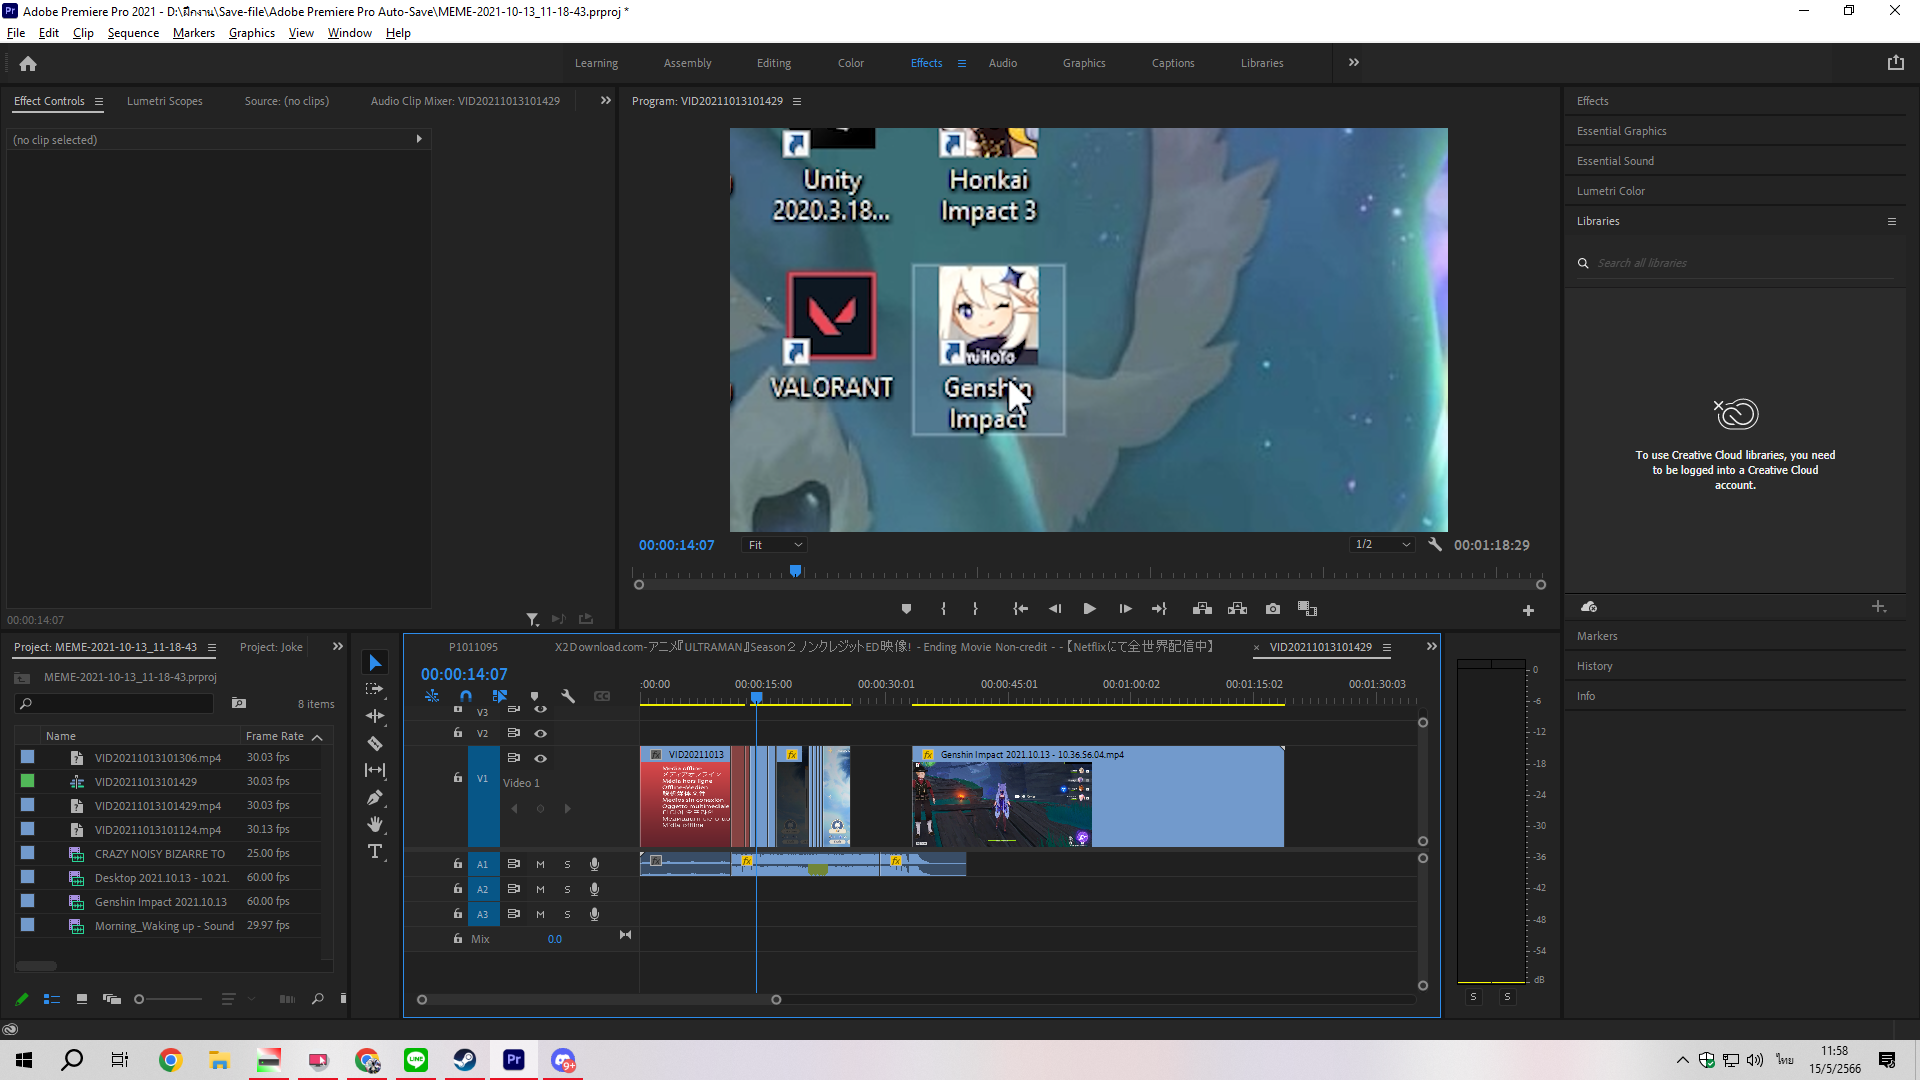Select the Track Select Forward tool
This screenshot has width=1920, height=1080.
[x=375, y=690]
